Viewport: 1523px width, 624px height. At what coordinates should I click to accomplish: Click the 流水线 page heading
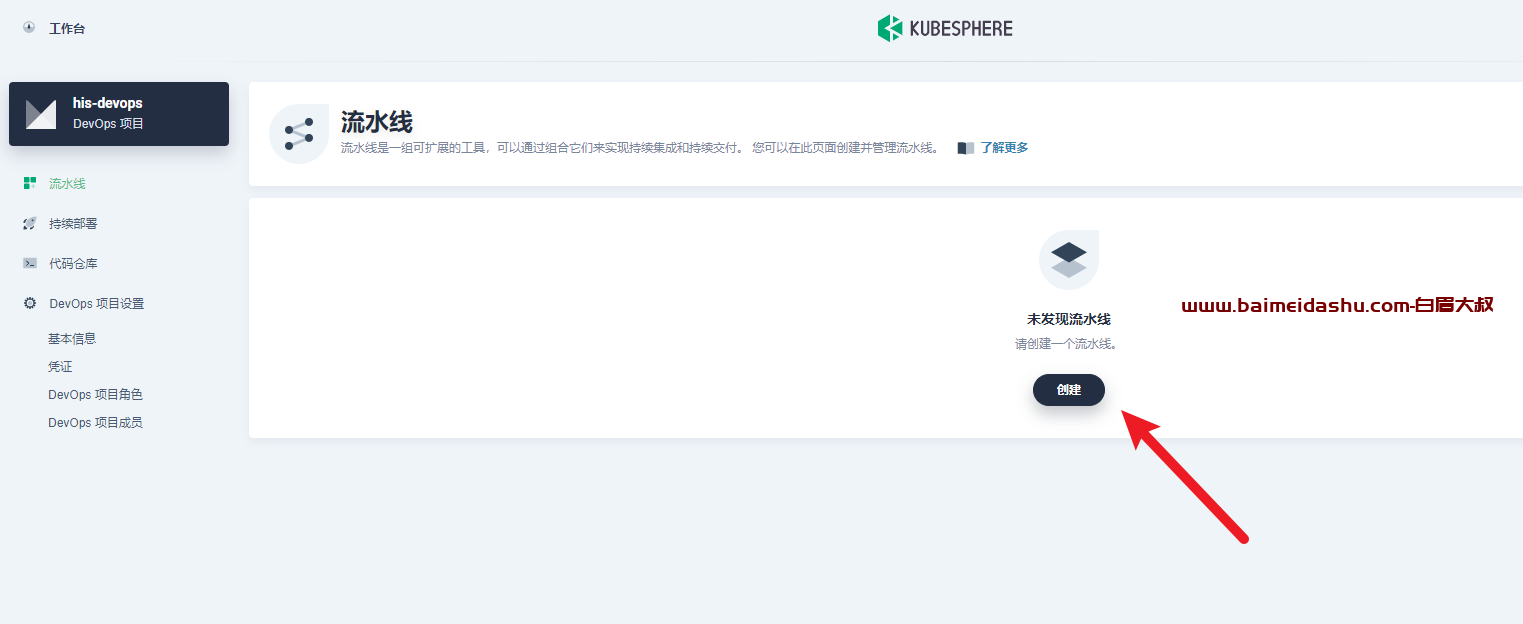coord(377,122)
